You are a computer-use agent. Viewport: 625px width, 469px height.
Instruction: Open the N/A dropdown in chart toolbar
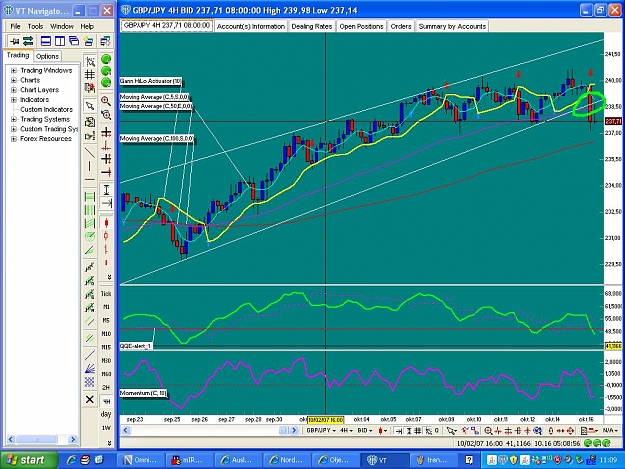pos(610,431)
